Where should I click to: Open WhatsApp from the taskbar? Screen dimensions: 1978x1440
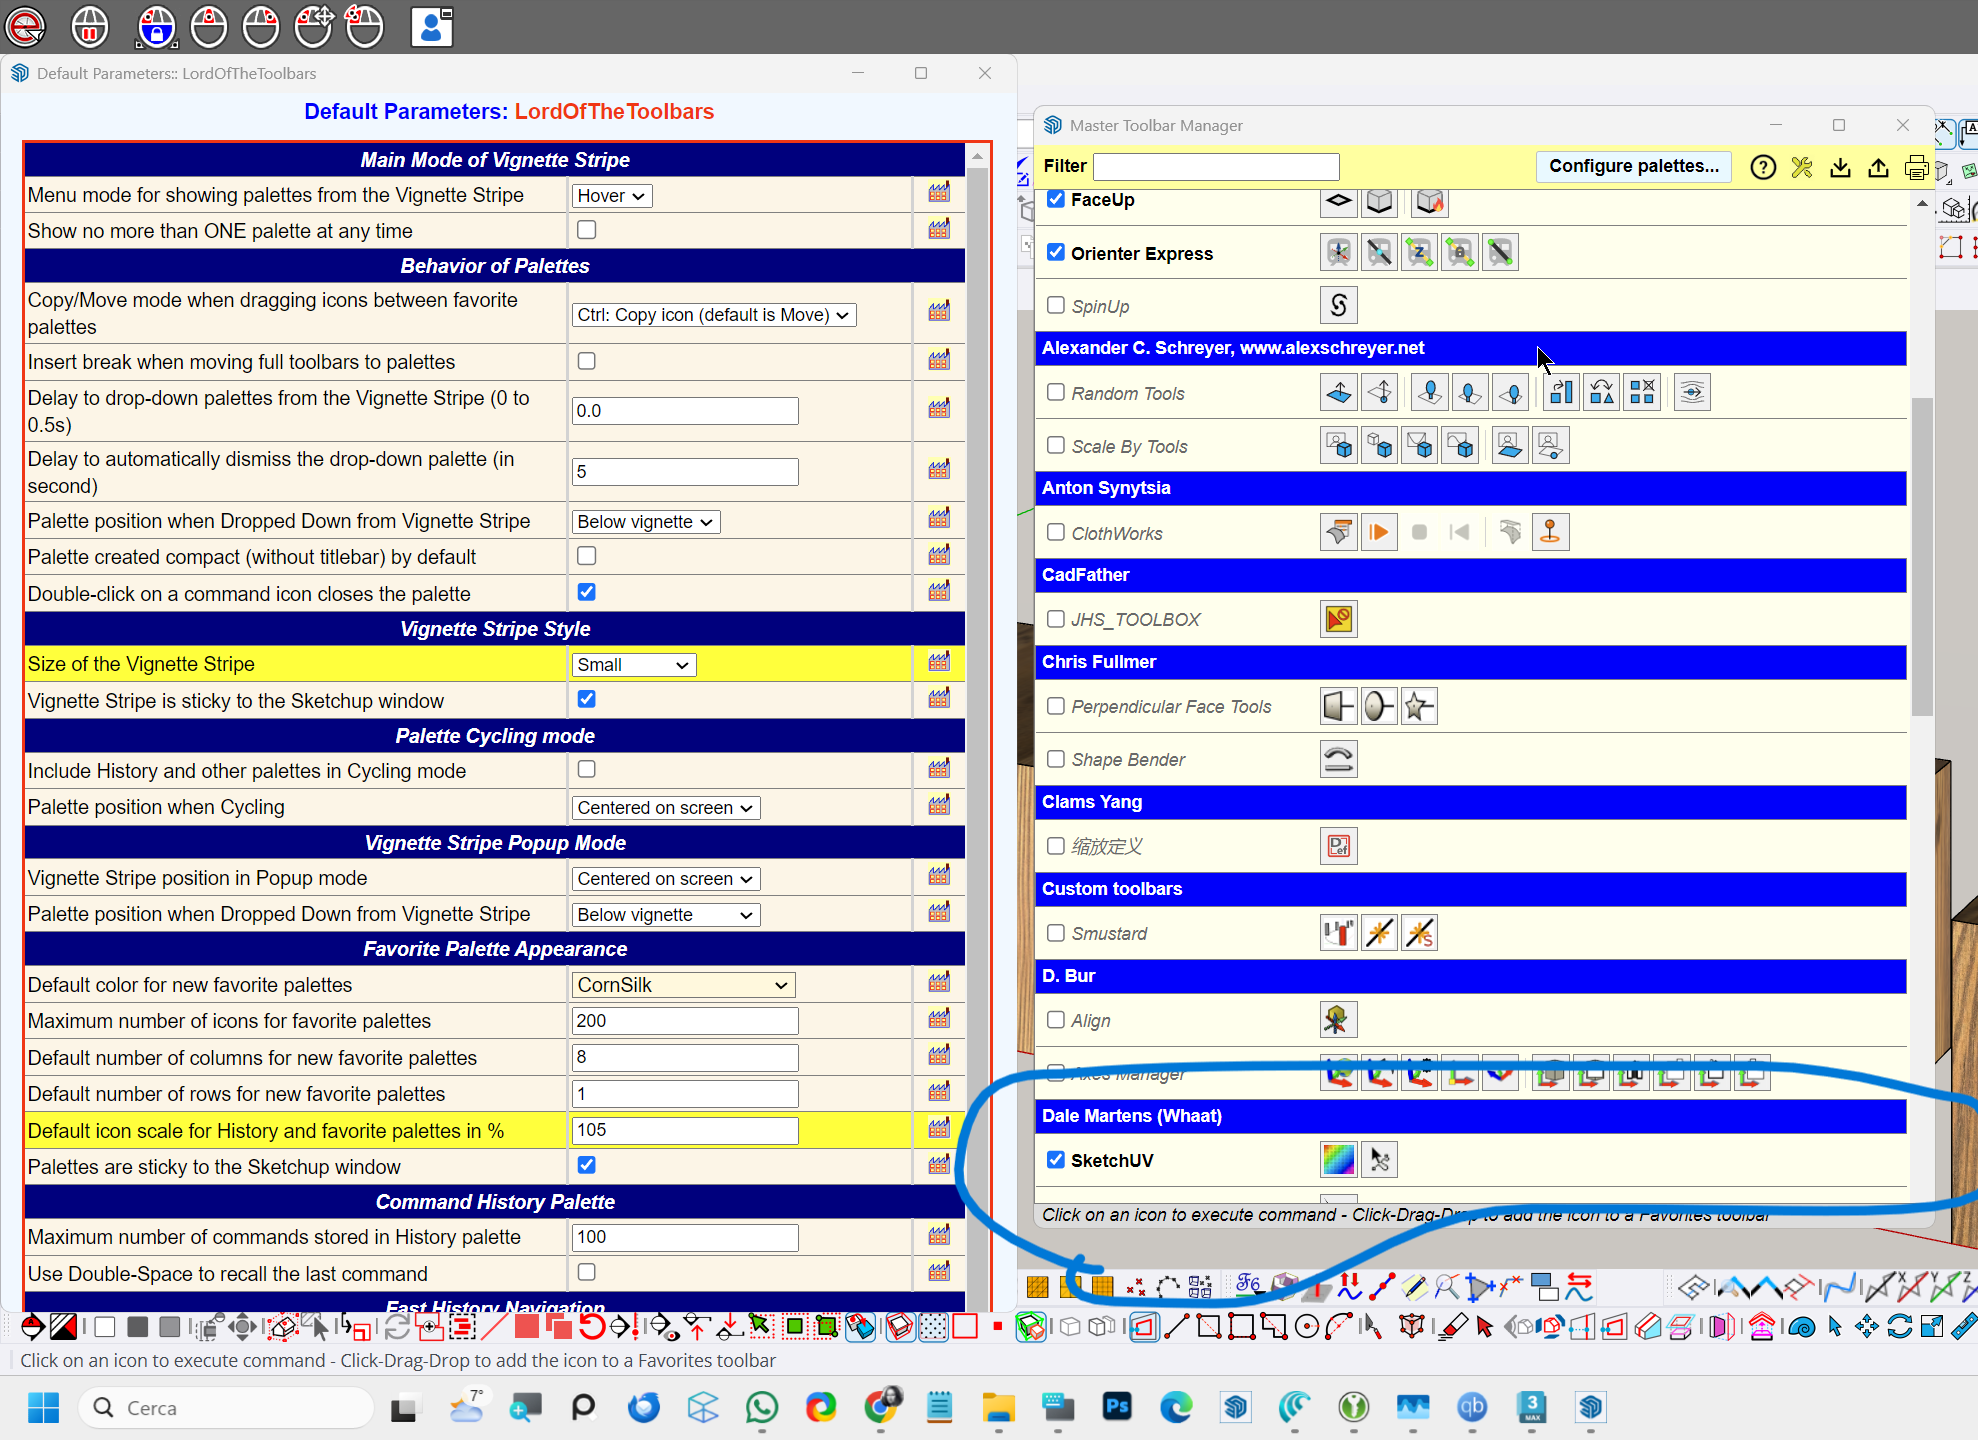pyautogui.click(x=762, y=1408)
